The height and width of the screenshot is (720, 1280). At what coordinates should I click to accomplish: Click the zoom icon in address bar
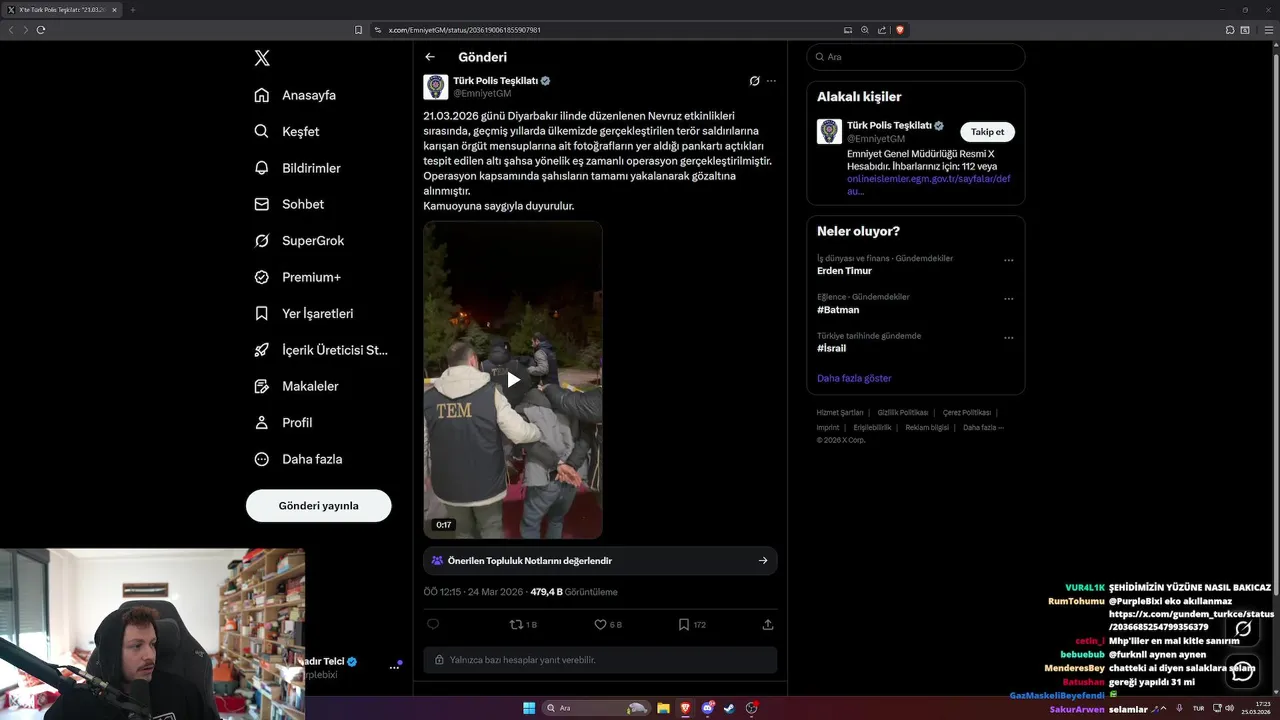coord(865,30)
